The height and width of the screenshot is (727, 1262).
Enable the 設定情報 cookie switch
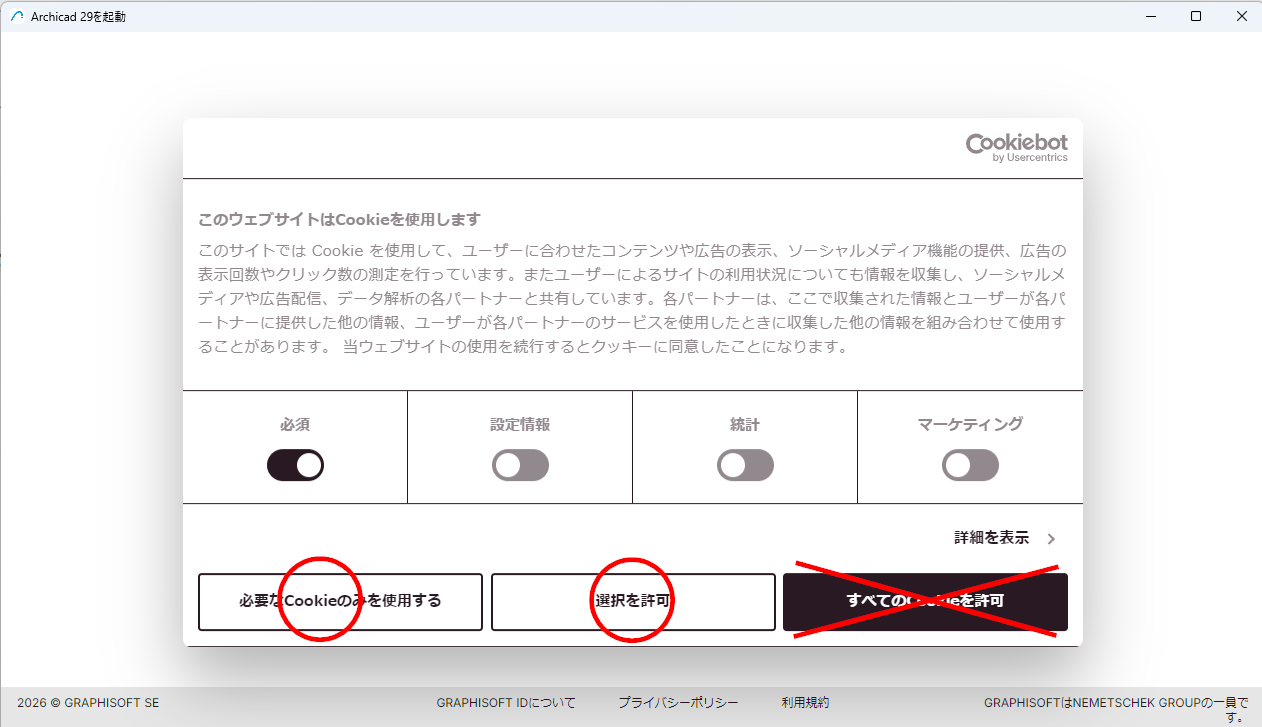(520, 465)
